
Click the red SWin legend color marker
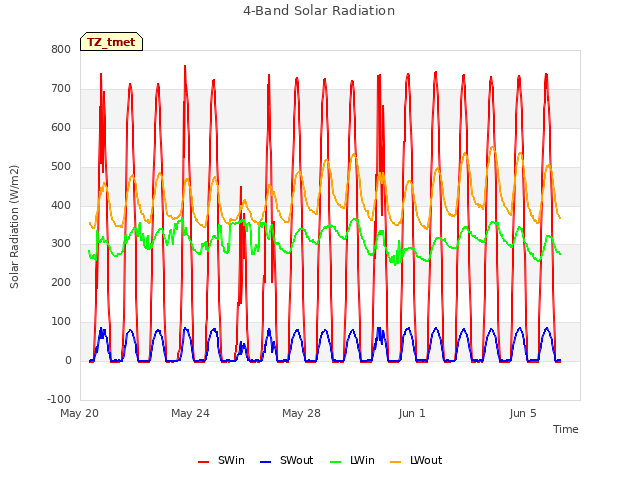pos(203,462)
